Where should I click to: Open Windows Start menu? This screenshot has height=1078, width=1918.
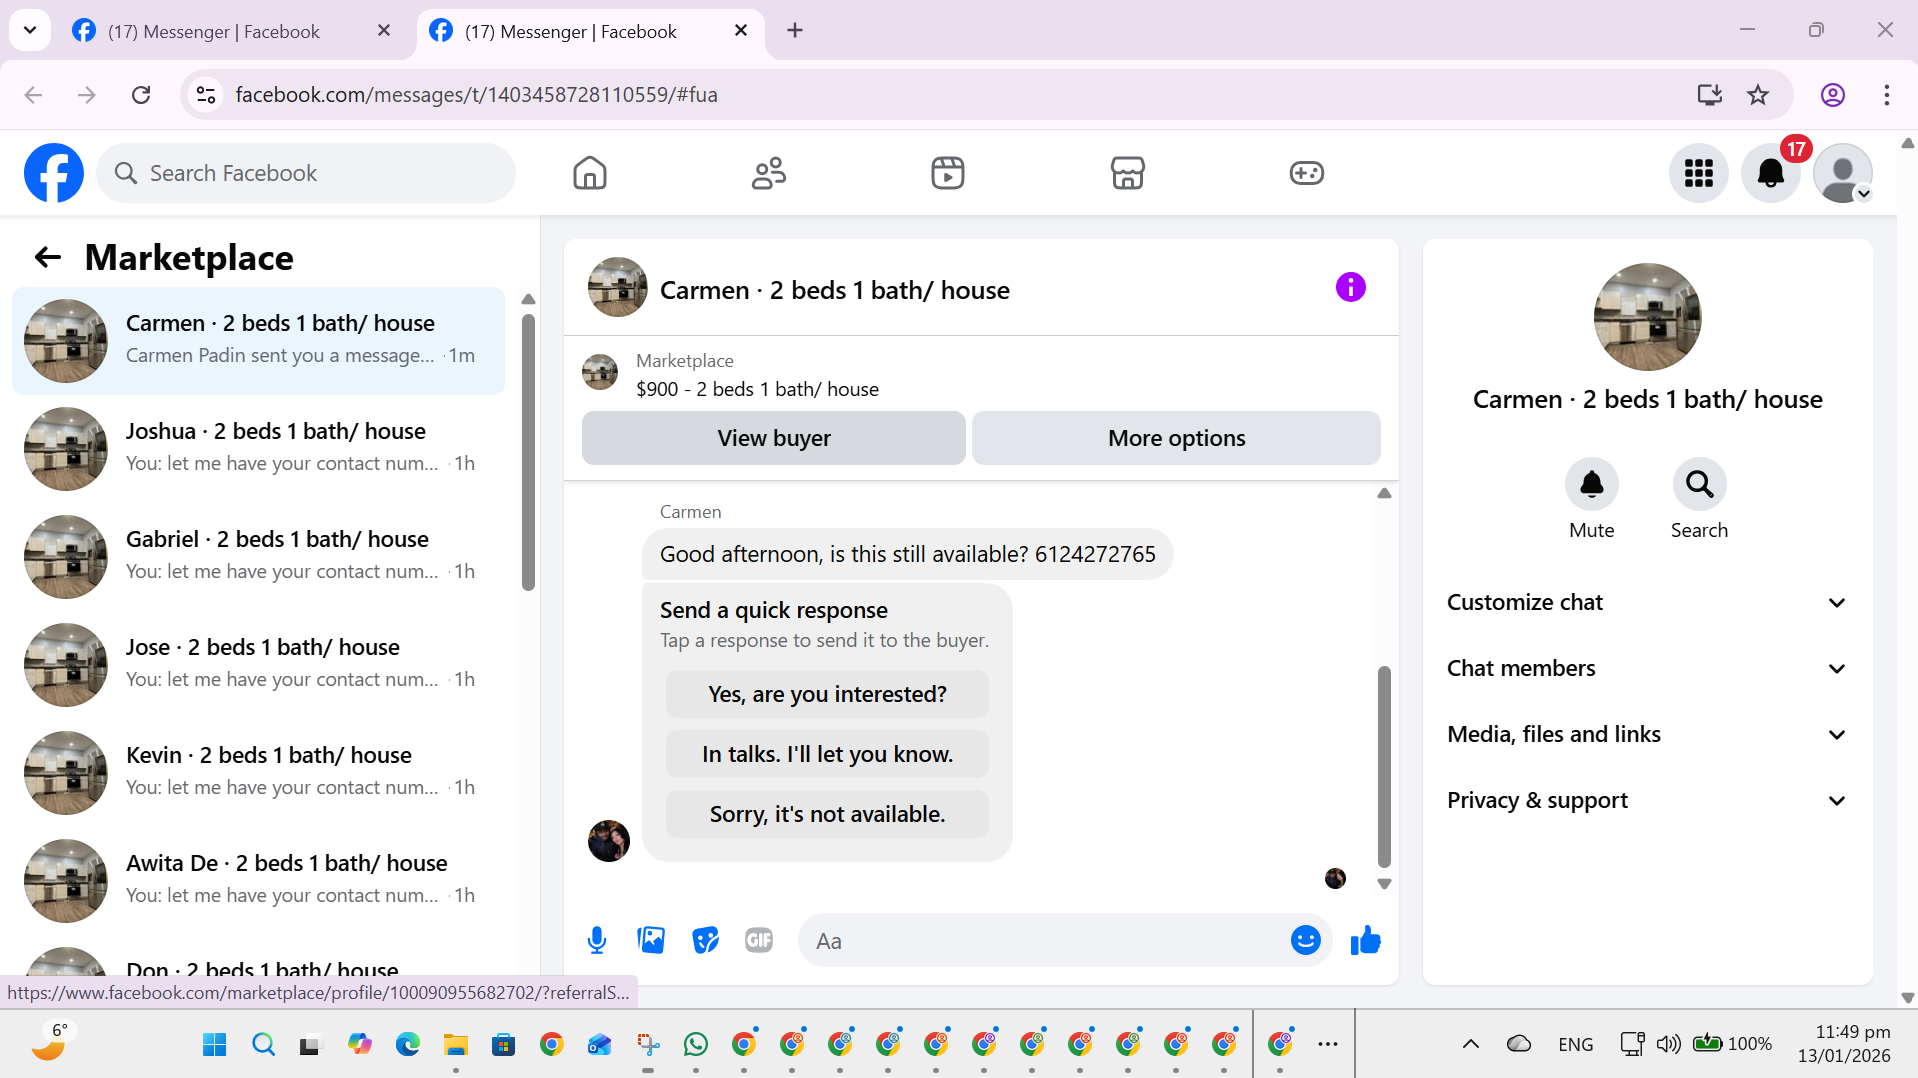(x=214, y=1045)
